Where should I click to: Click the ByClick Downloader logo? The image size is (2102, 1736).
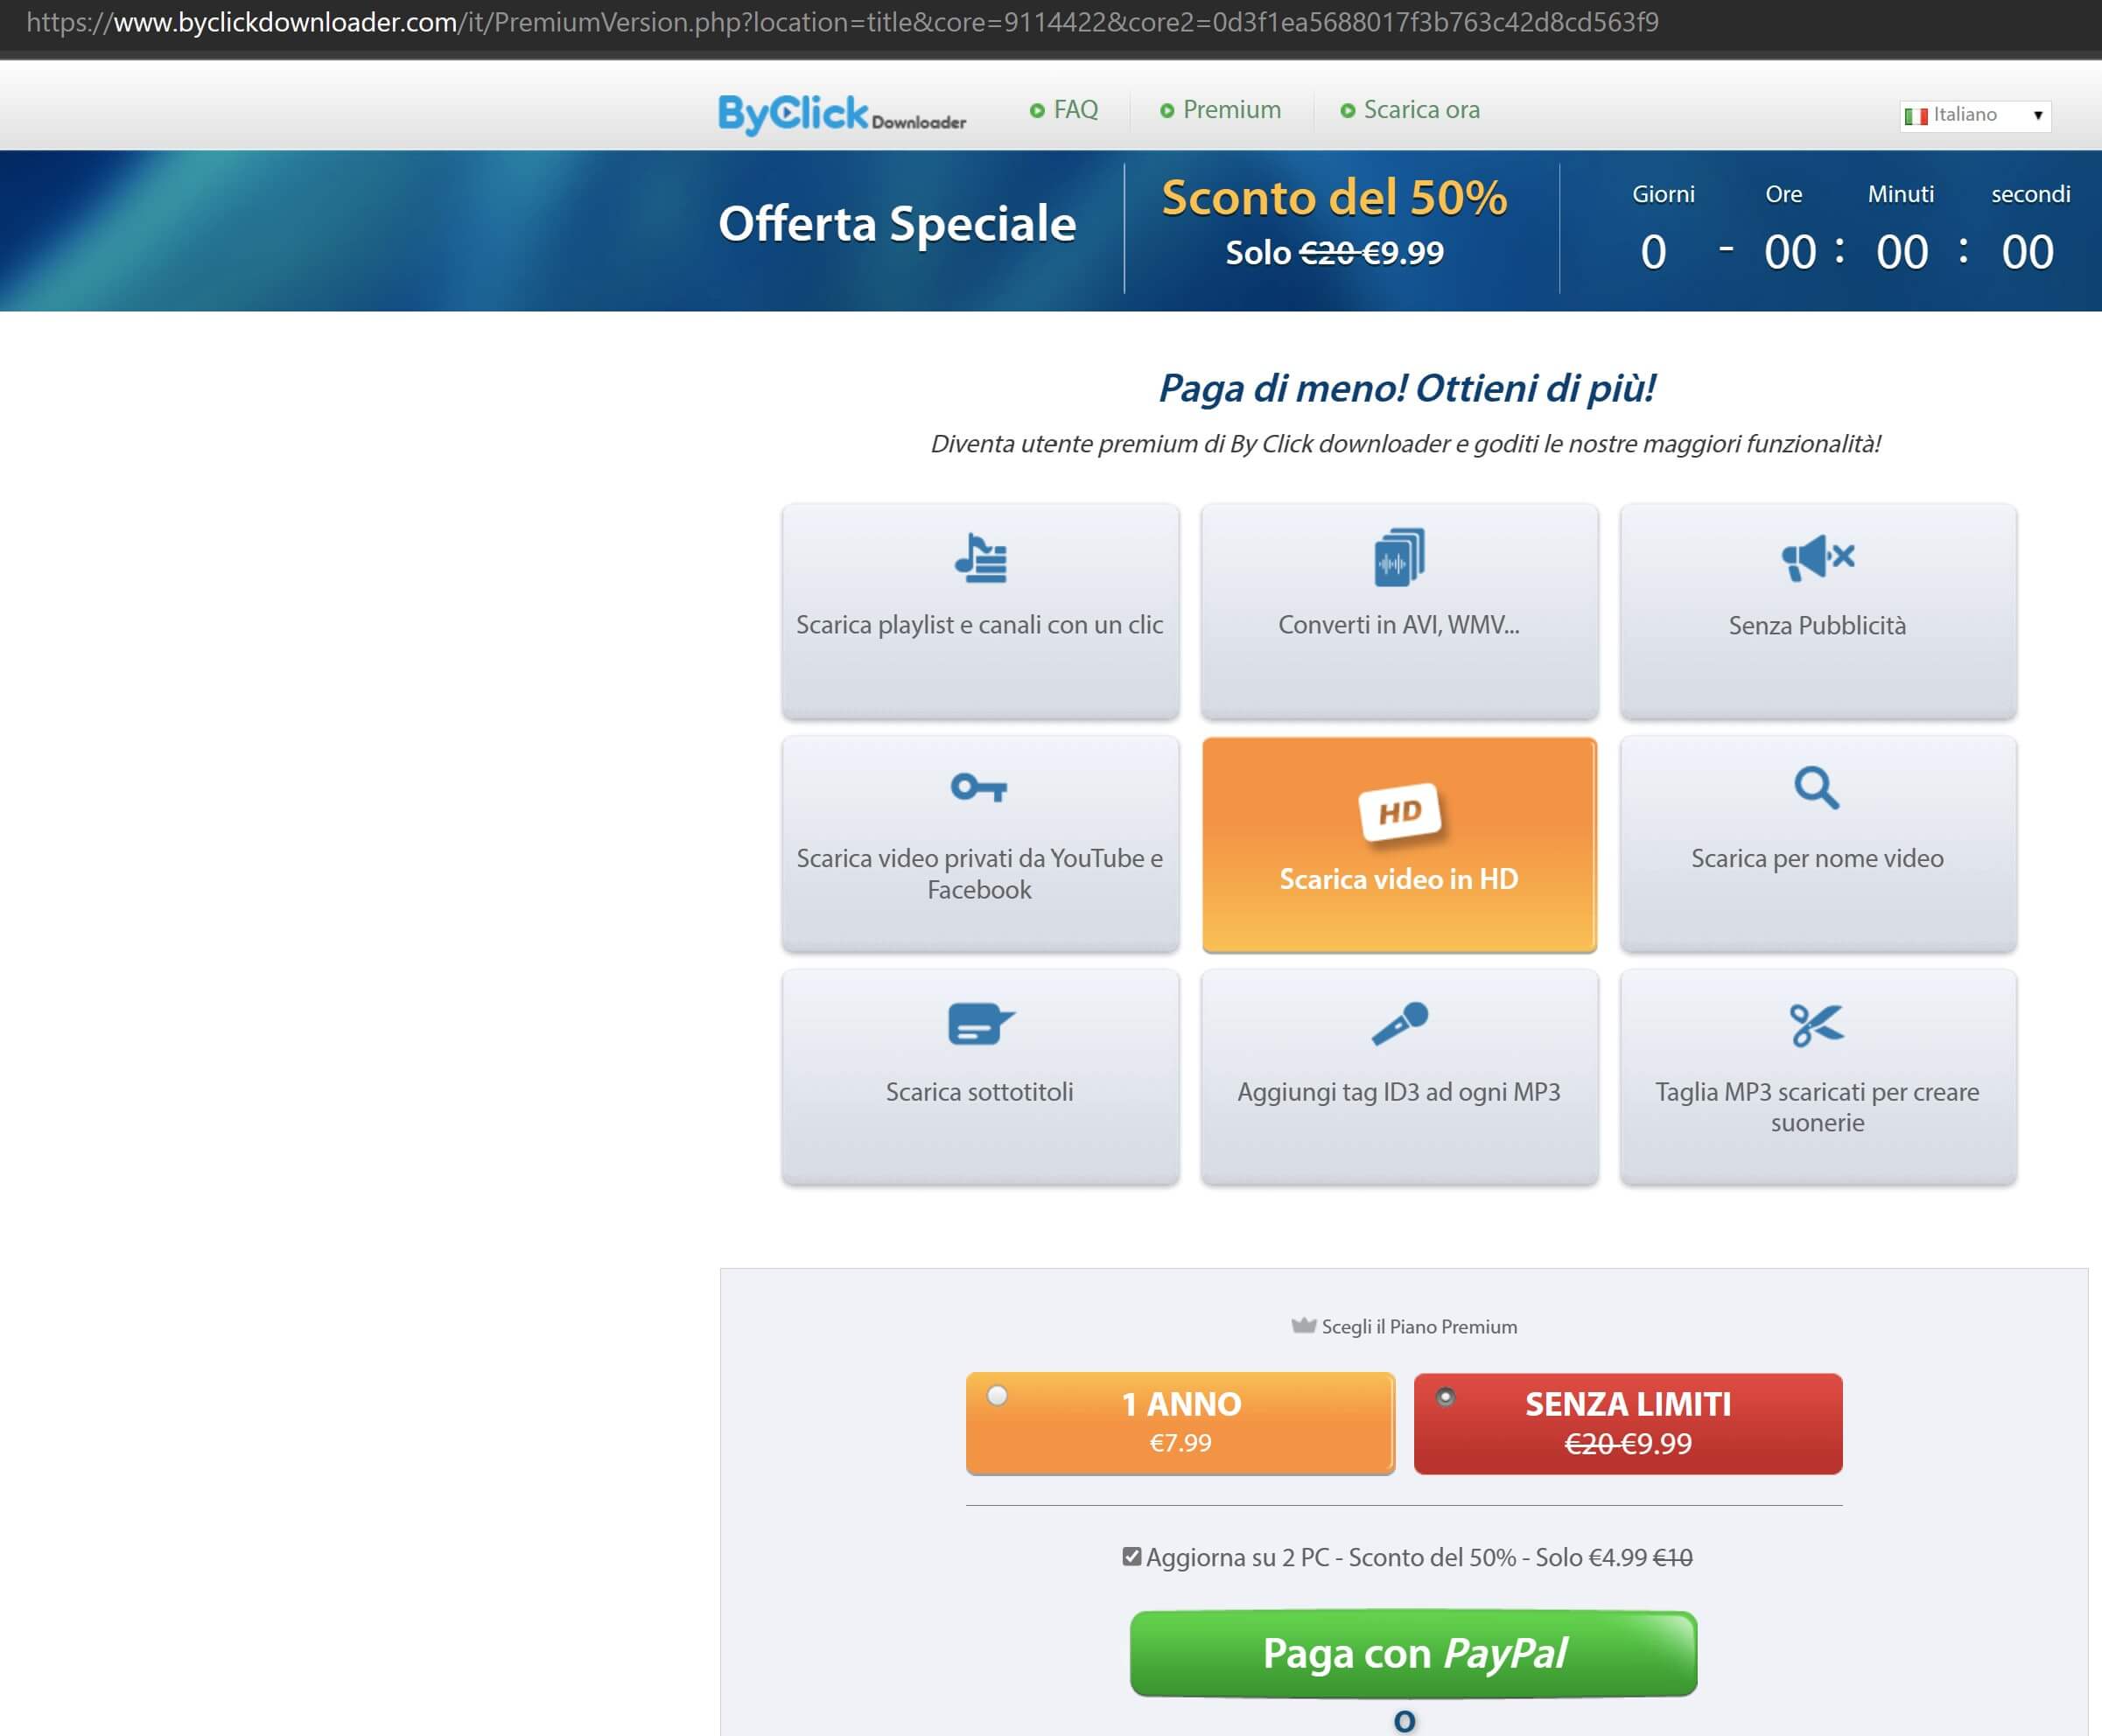pyautogui.click(x=842, y=114)
